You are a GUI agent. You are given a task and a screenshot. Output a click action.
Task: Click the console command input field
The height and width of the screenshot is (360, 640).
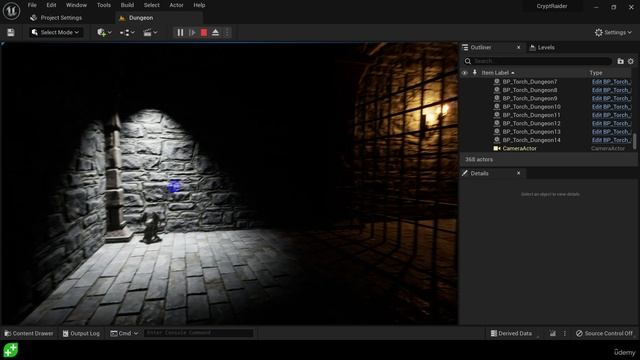(198, 333)
